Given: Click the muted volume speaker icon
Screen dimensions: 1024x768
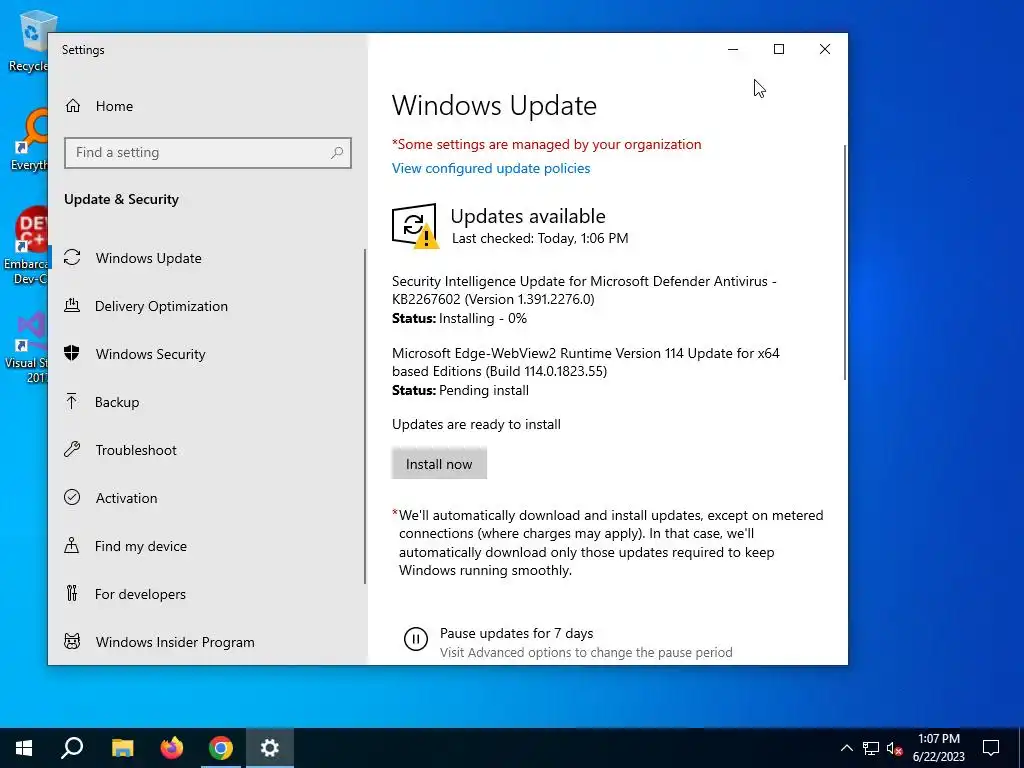Looking at the screenshot, I should click(x=895, y=748).
